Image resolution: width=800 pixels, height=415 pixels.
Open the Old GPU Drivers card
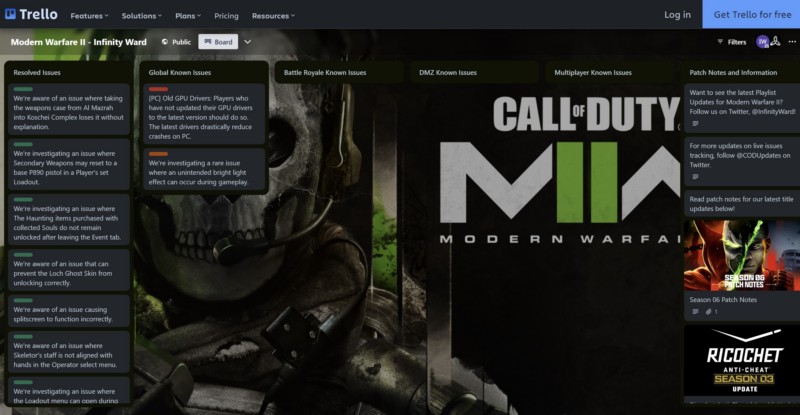(204, 114)
